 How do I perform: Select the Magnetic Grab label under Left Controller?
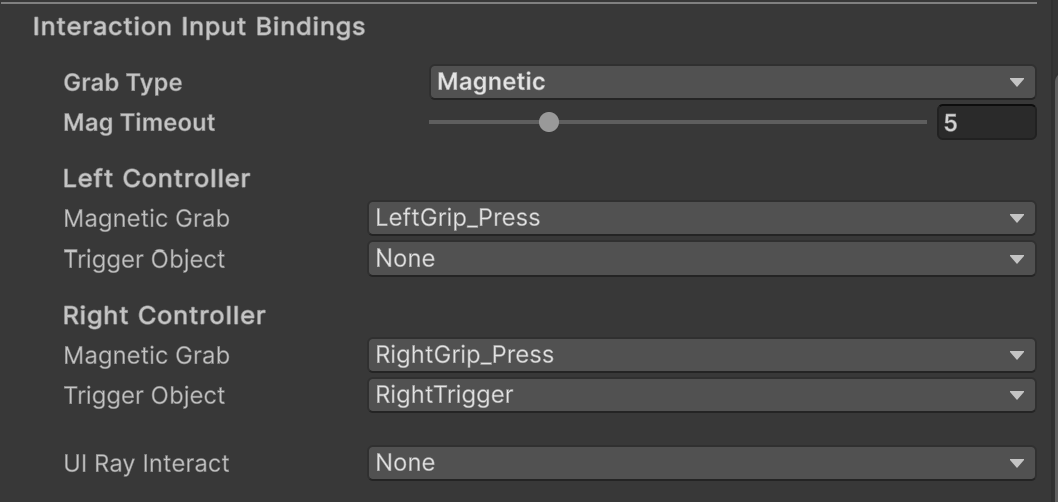146,218
